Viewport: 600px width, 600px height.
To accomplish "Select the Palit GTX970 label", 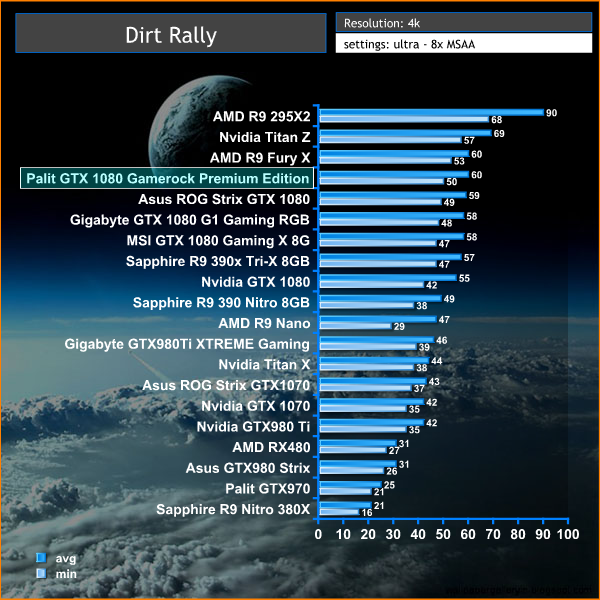I will tap(268, 489).
